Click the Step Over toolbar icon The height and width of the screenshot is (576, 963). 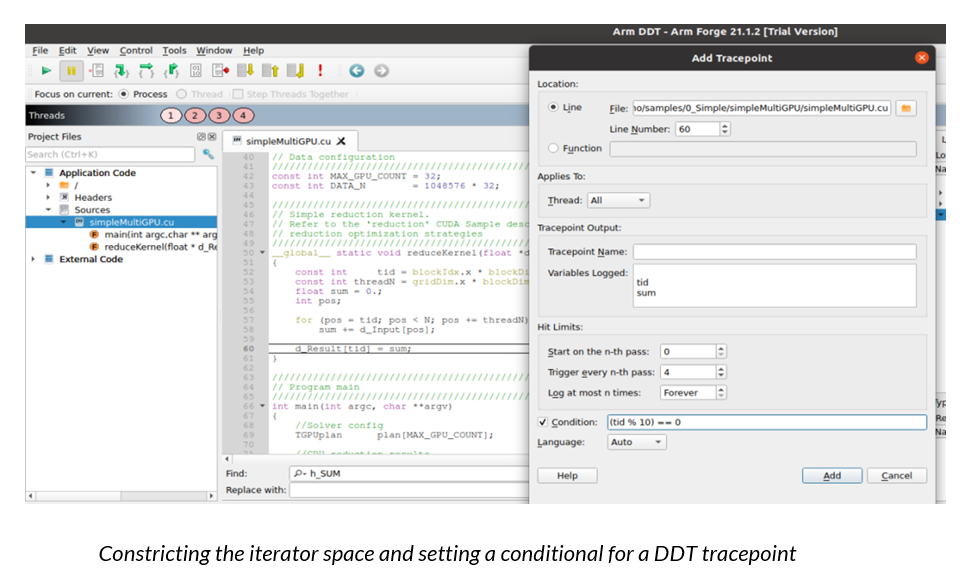click(146, 71)
